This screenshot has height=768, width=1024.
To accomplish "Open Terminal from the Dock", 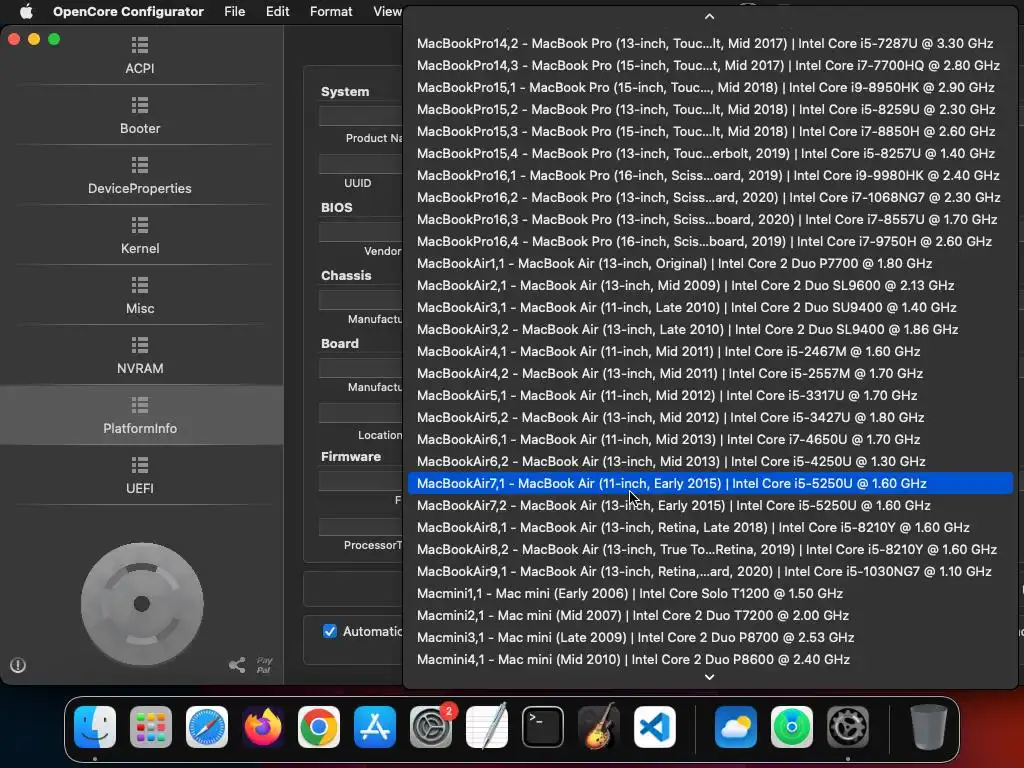I will click(543, 727).
